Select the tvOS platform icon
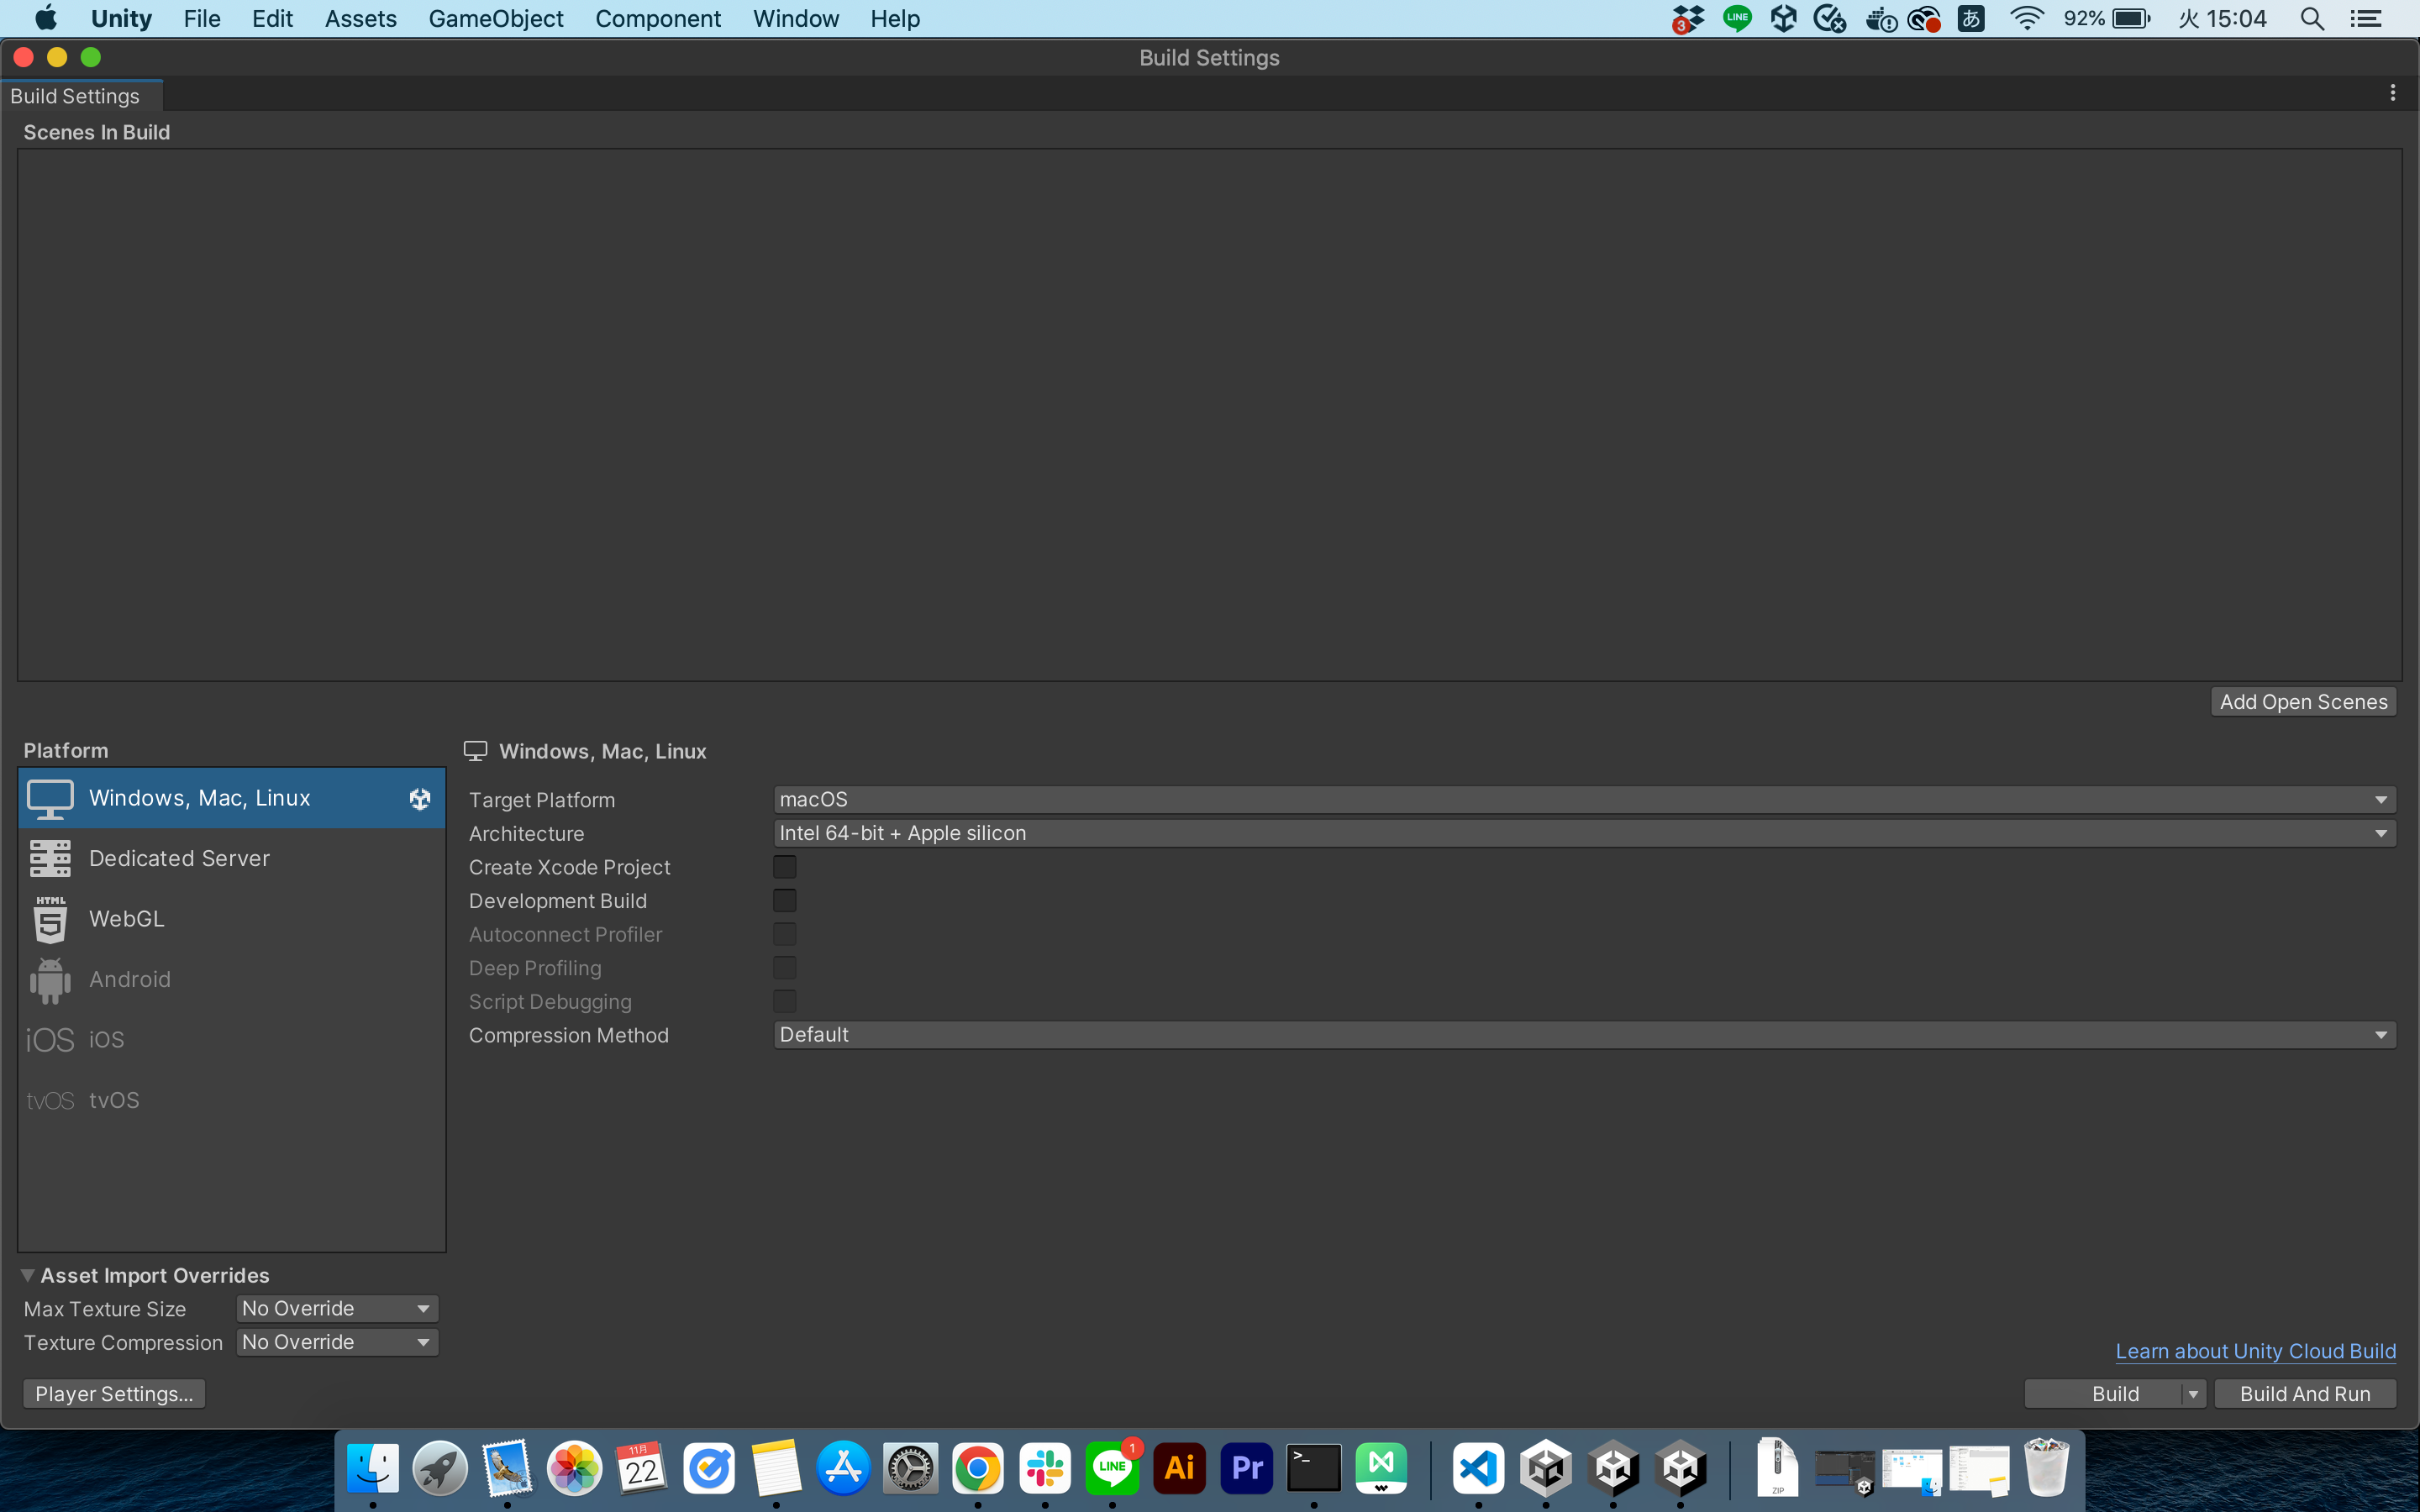 pos(50,1100)
